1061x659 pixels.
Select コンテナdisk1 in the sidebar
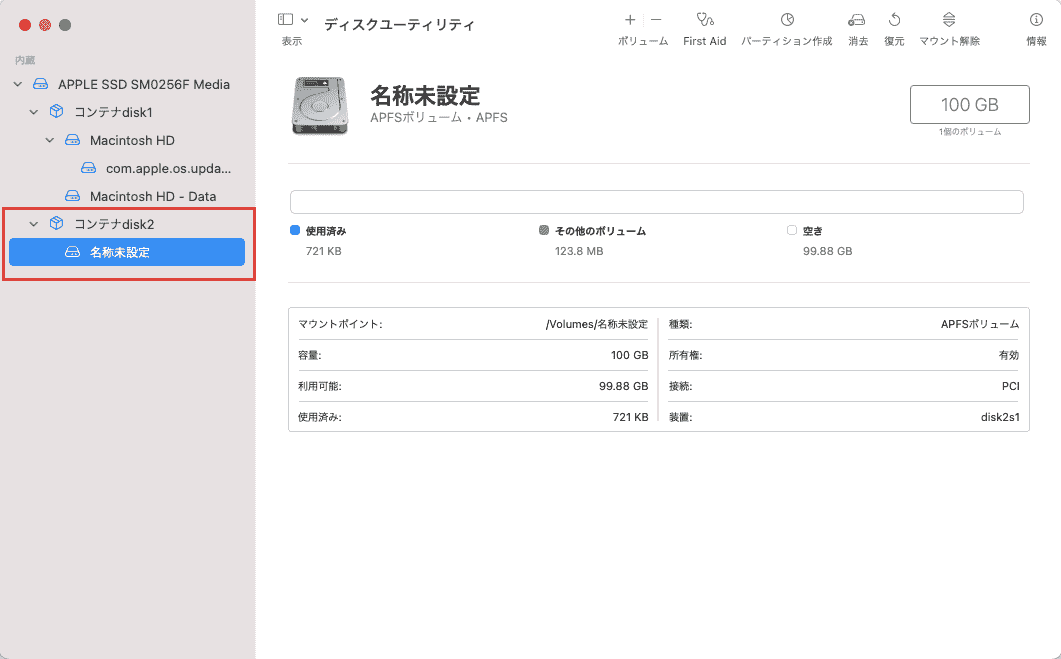click(113, 112)
